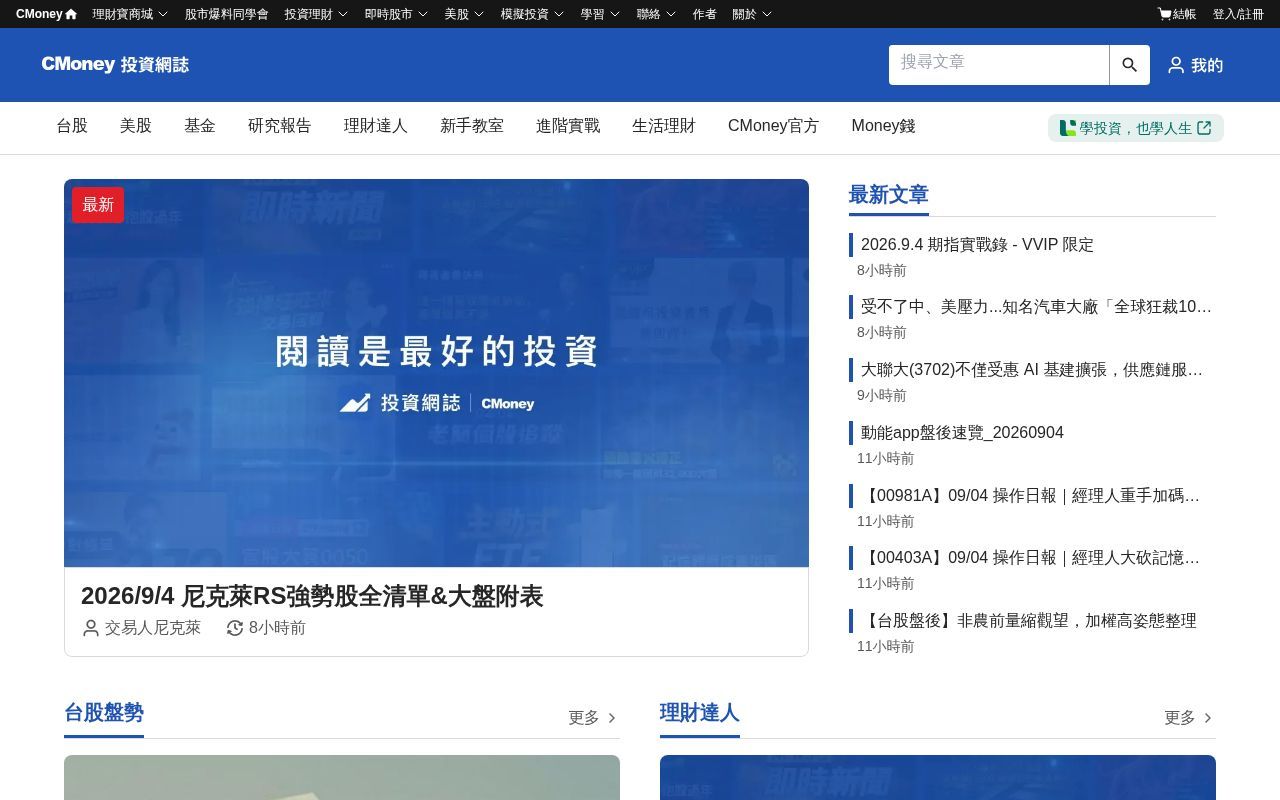The width and height of the screenshot is (1280, 800).
Task: Open article 【00403A】09/04 操作日報
Action: pyautogui.click(x=1030, y=558)
